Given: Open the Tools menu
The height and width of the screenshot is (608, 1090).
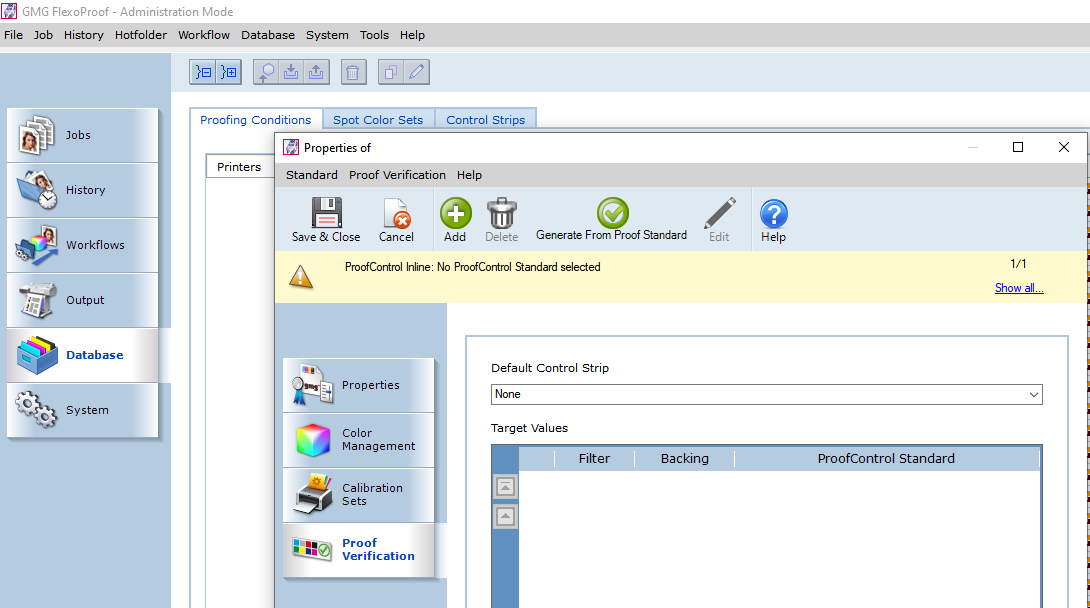Looking at the screenshot, I should 374,35.
